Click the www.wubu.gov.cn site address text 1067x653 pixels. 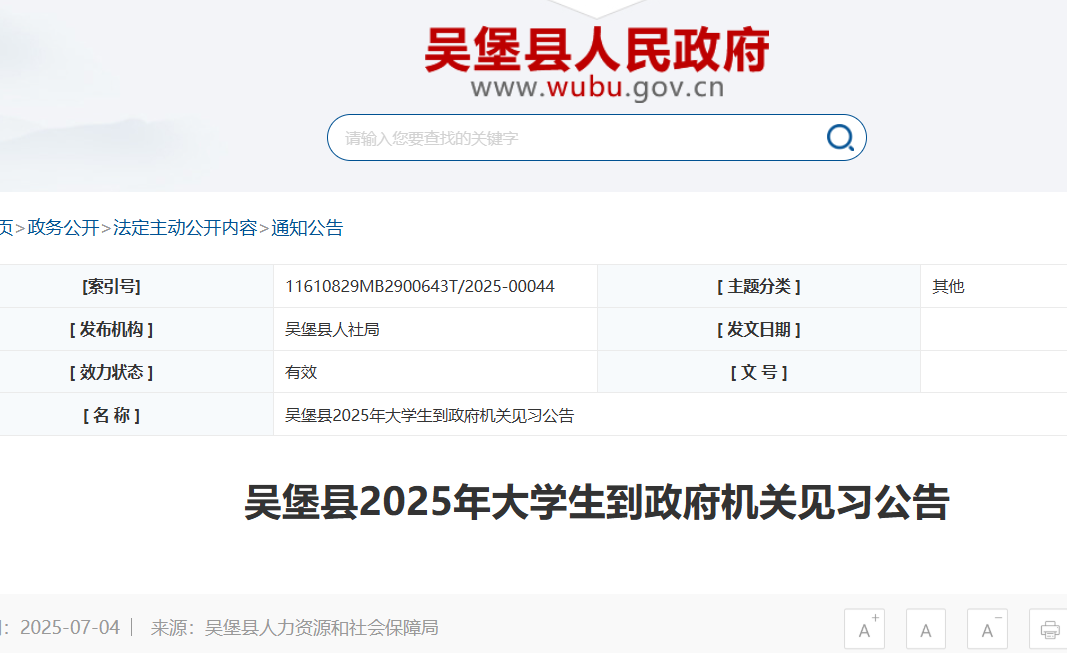[x=597, y=88]
